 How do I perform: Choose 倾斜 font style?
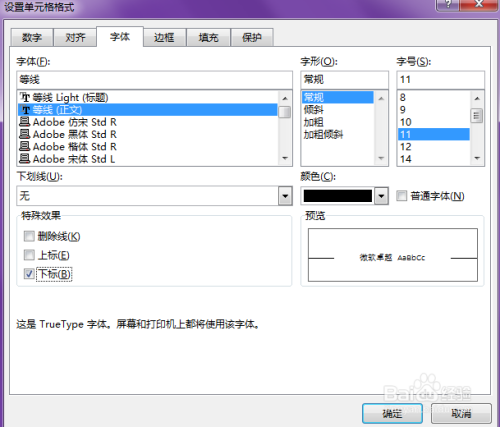[x=337, y=110]
